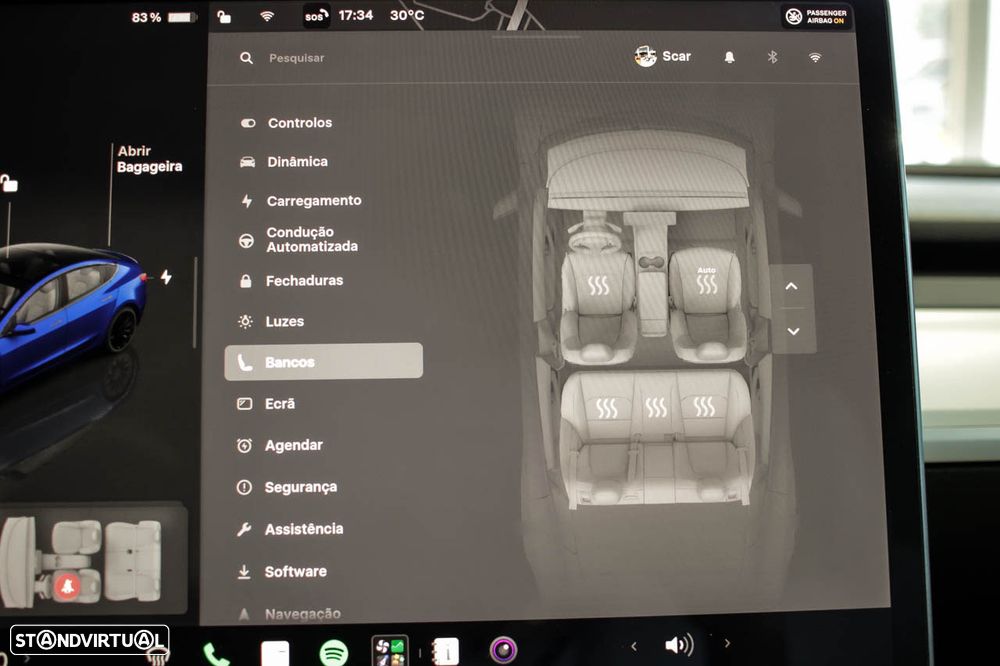Open notifications bell icon
This screenshot has height=666, width=1000.
[x=730, y=57]
